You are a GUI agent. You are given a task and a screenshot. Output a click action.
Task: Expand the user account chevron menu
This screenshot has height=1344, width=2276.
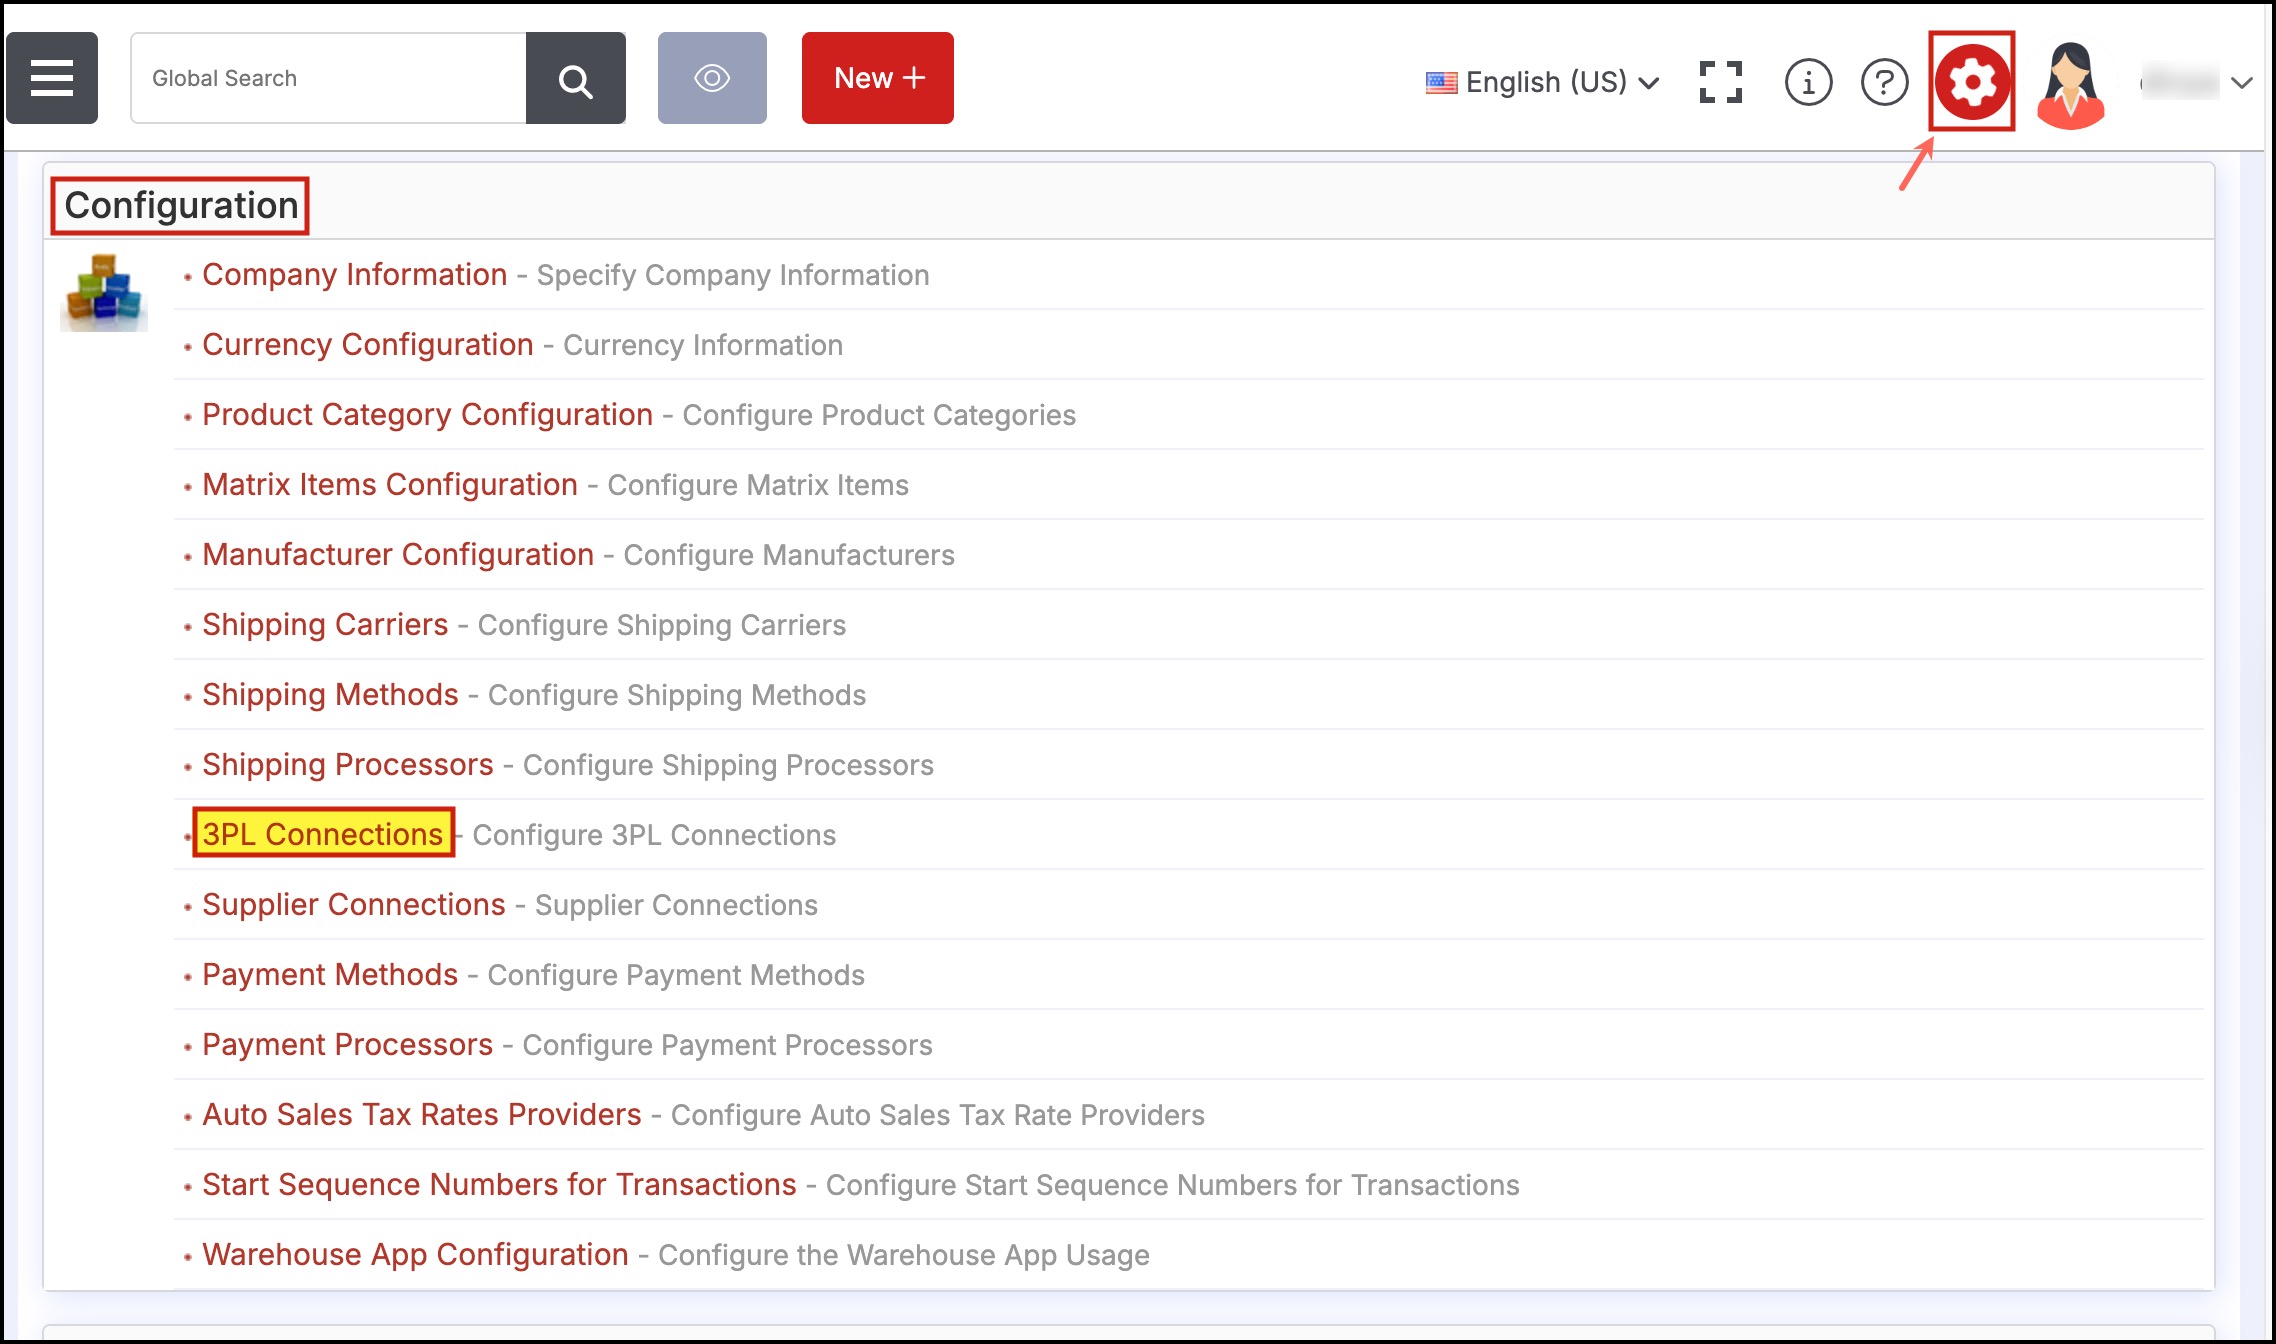coord(2241,83)
